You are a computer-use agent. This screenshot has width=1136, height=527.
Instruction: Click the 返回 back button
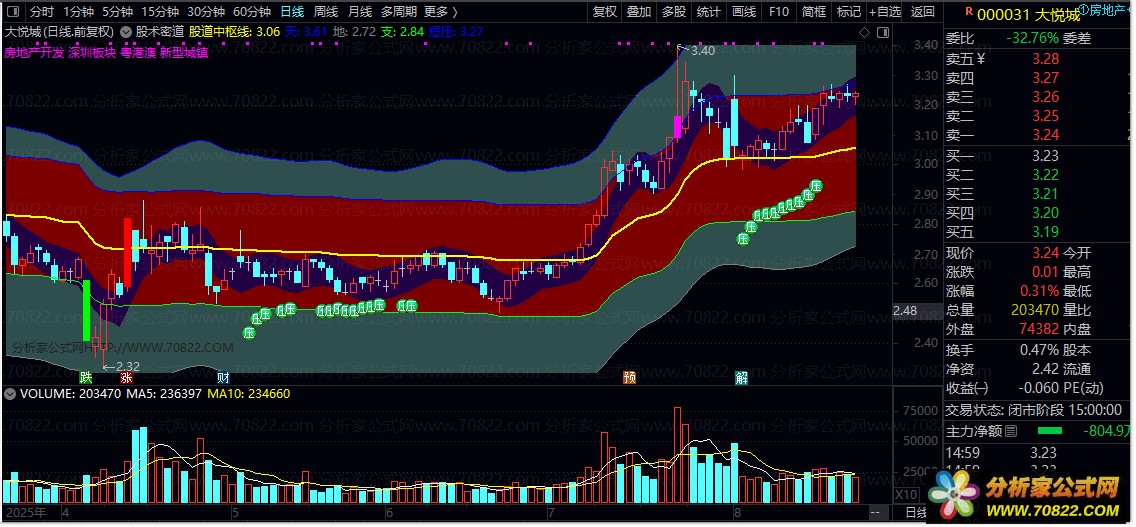click(x=922, y=12)
